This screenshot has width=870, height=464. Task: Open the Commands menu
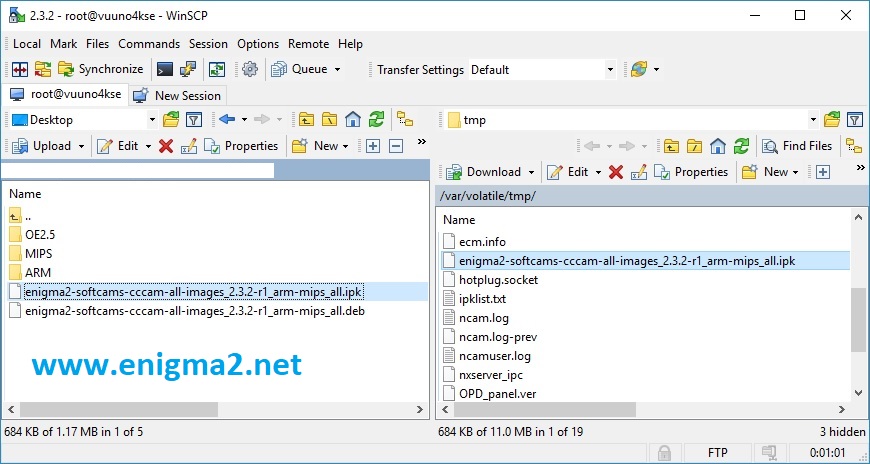coord(149,44)
